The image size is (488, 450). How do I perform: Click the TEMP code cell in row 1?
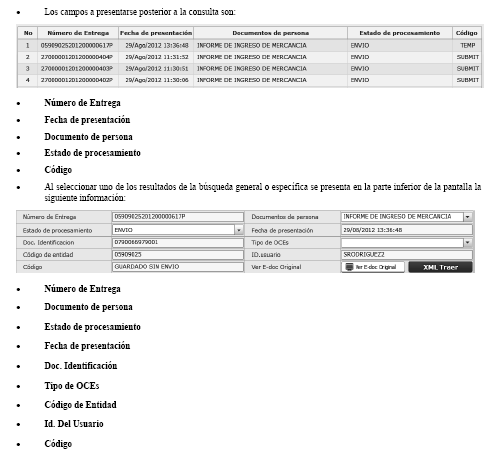(x=468, y=45)
